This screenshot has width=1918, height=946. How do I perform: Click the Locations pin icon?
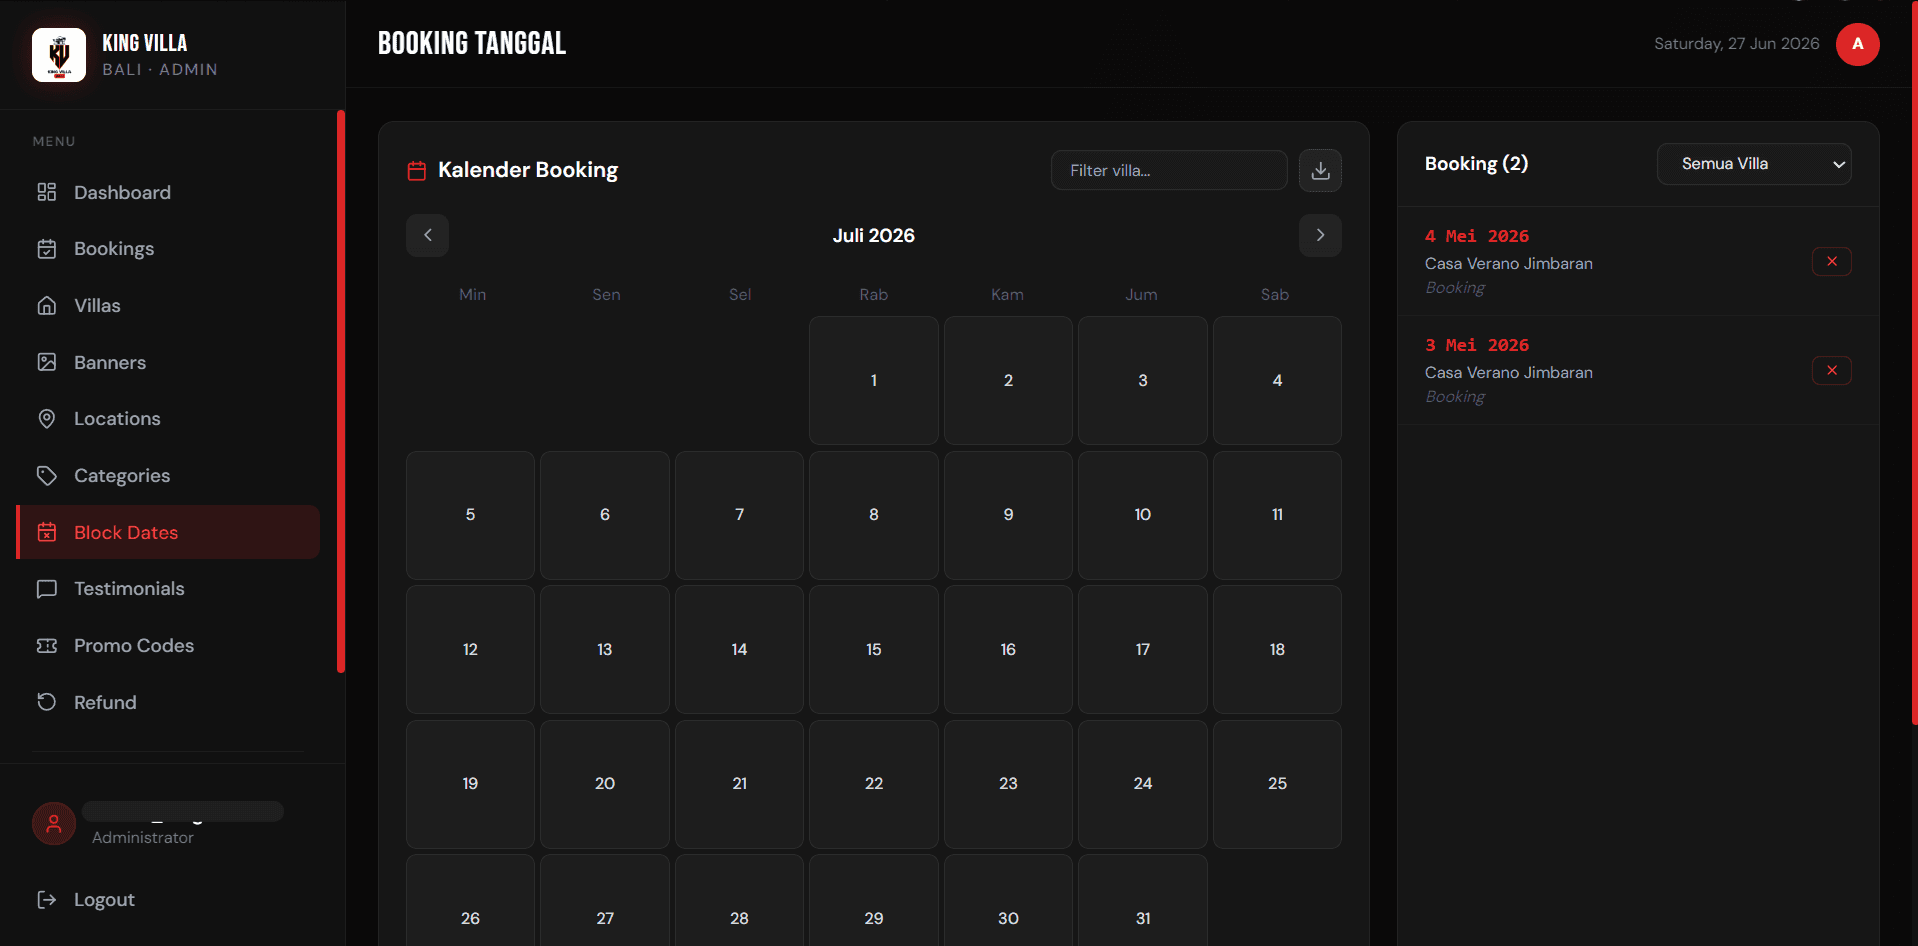(47, 419)
